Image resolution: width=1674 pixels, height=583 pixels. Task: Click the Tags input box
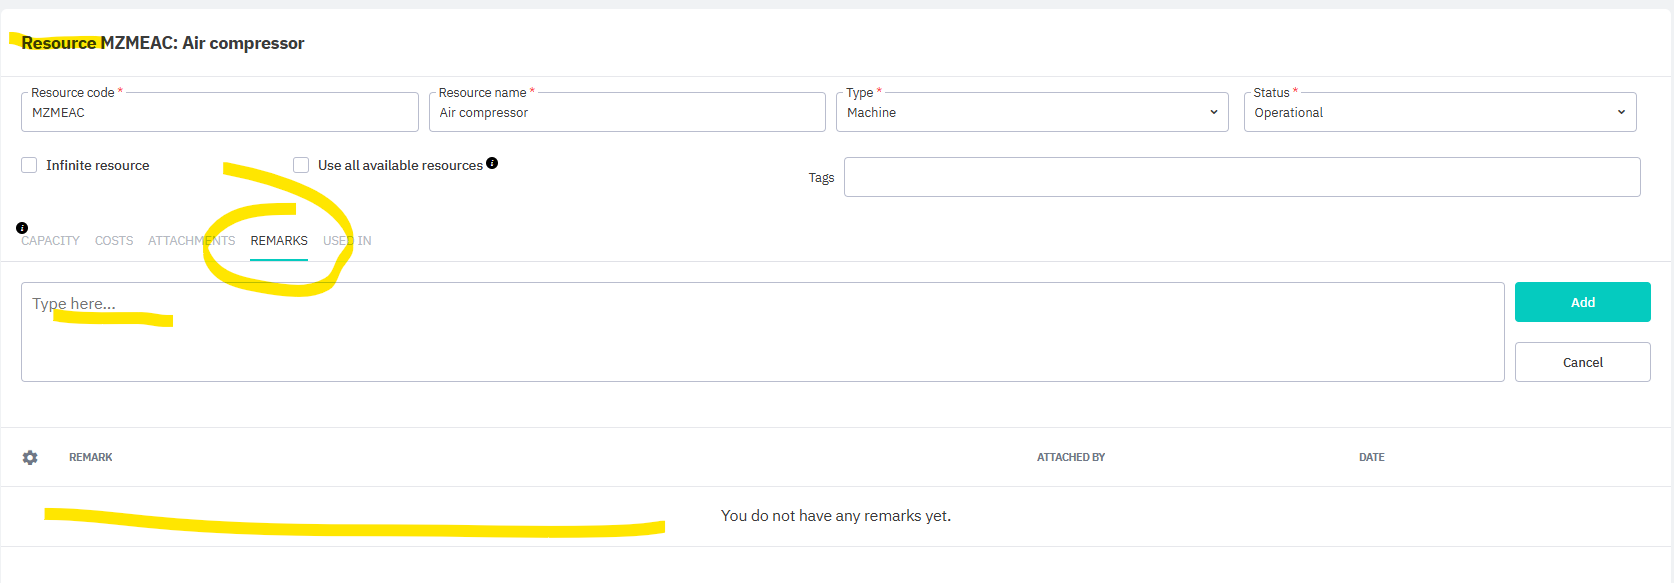[1241, 177]
